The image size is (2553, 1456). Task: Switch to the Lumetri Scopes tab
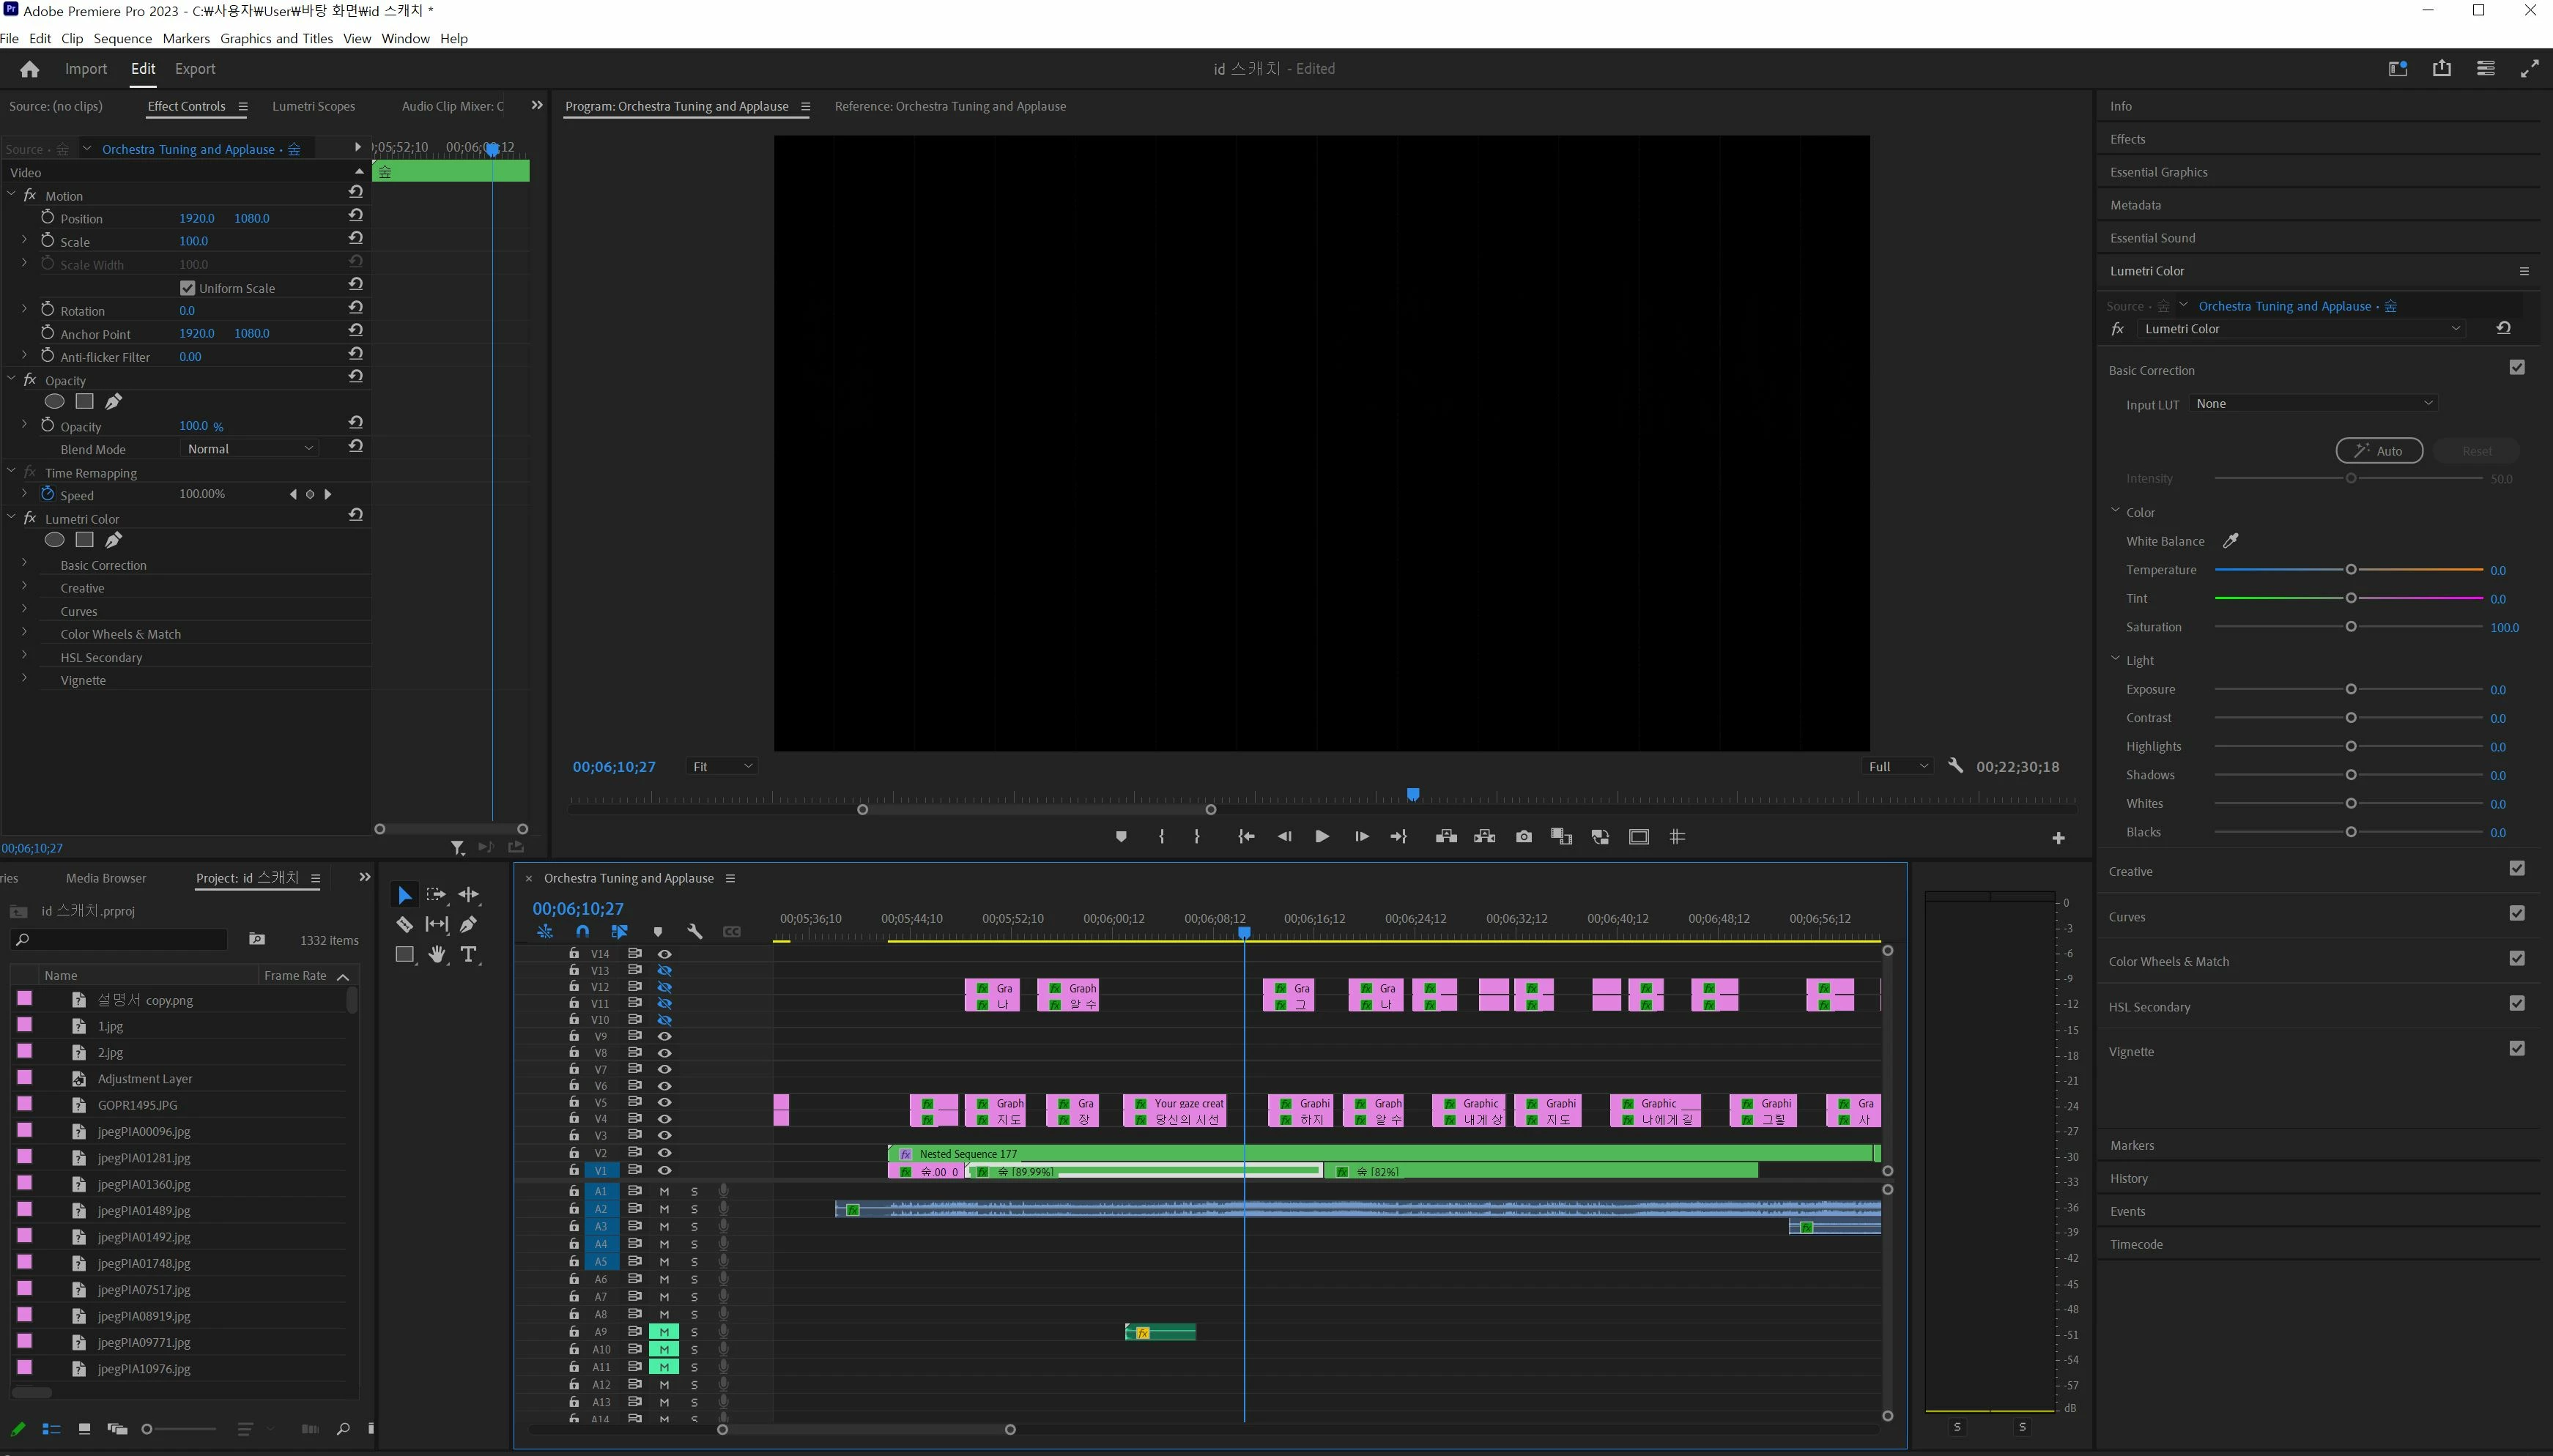pyautogui.click(x=313, y=106)
